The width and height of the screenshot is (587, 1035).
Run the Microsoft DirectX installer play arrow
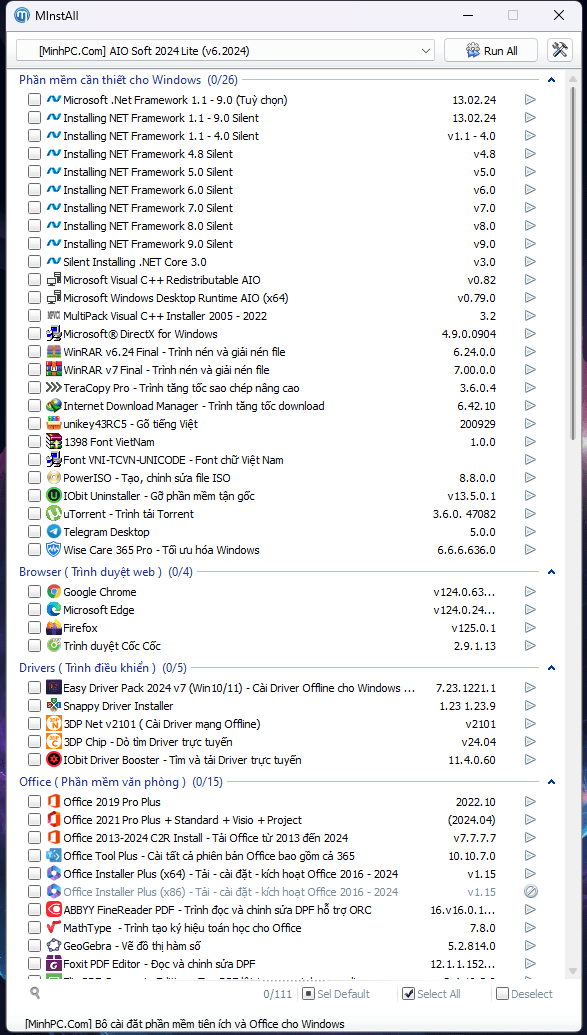(530, 334)
